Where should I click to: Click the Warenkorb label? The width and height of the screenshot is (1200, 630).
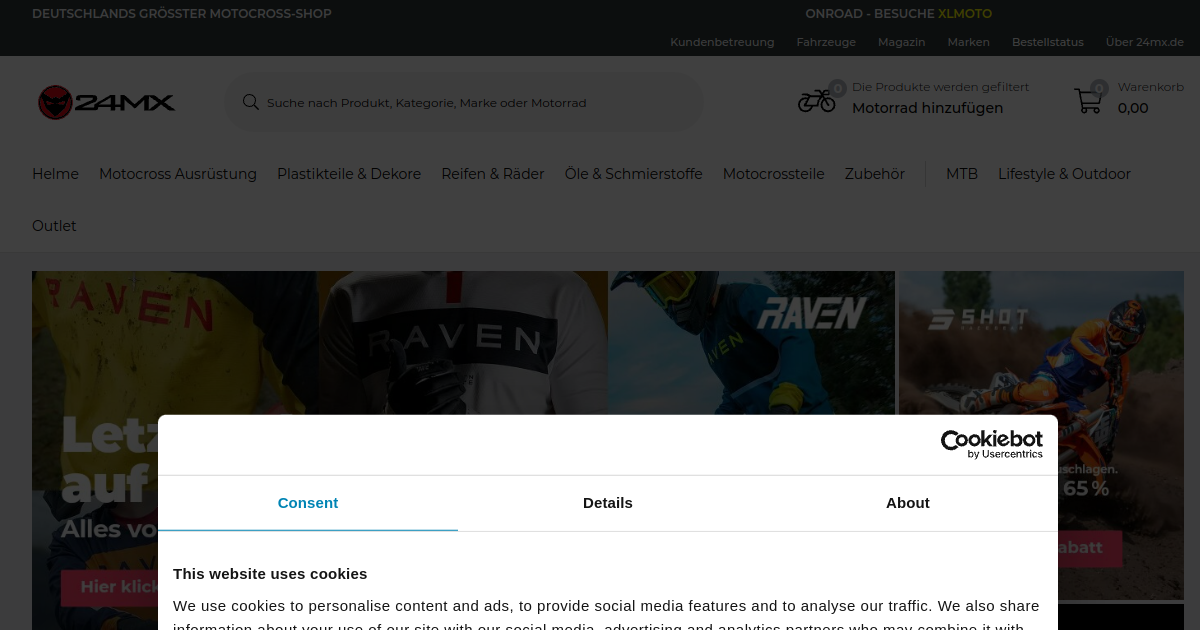point(1151,87)
